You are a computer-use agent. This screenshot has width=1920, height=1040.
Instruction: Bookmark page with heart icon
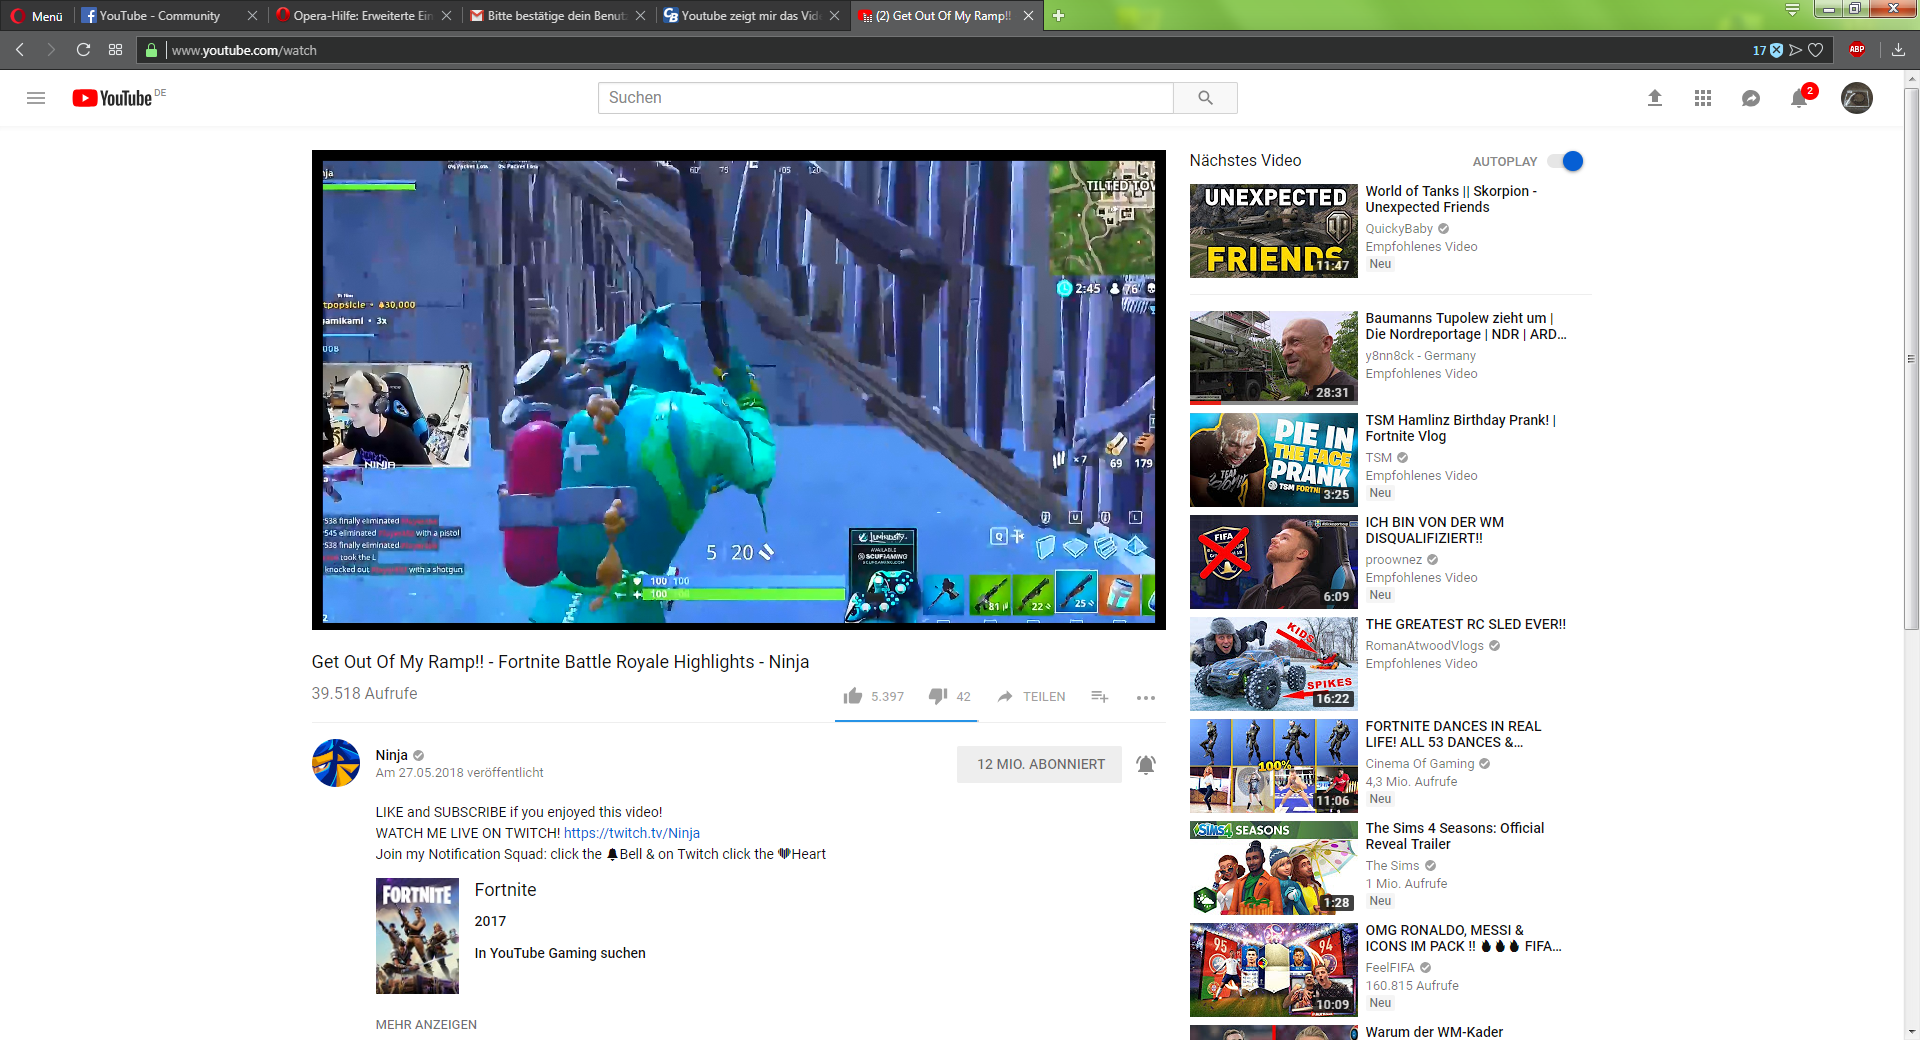(x=1816, y=49)
